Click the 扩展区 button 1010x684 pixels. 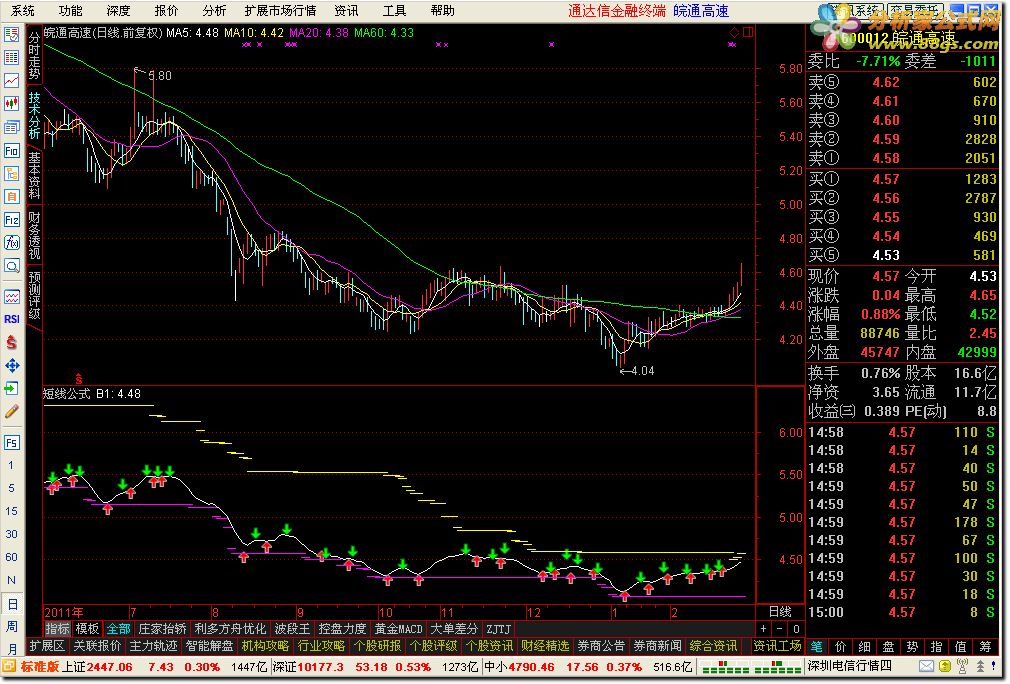[47, 646]
